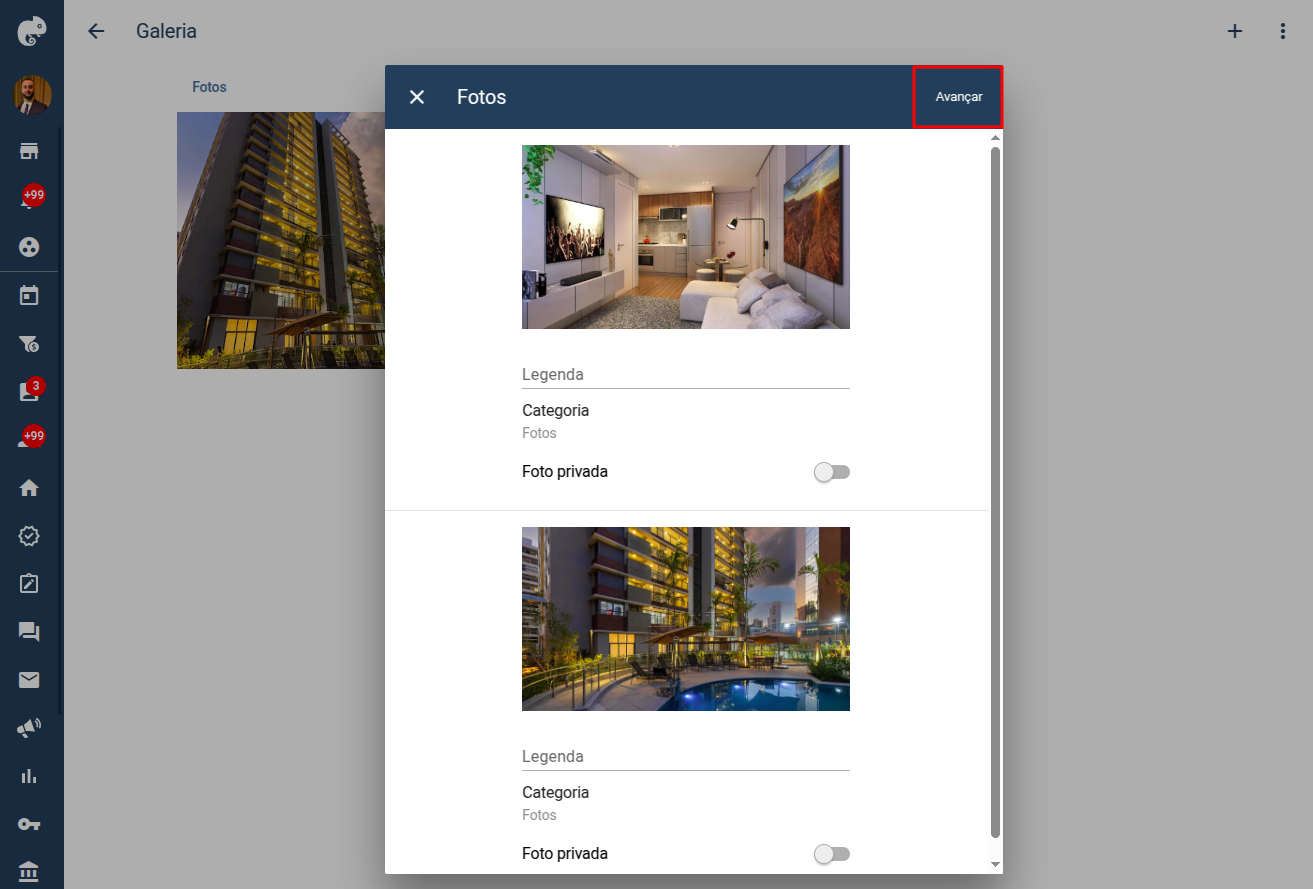Click the plus add icon in the Galeria header
Viewport: 1313px width, 889px height.
(x=1235, y=31)
